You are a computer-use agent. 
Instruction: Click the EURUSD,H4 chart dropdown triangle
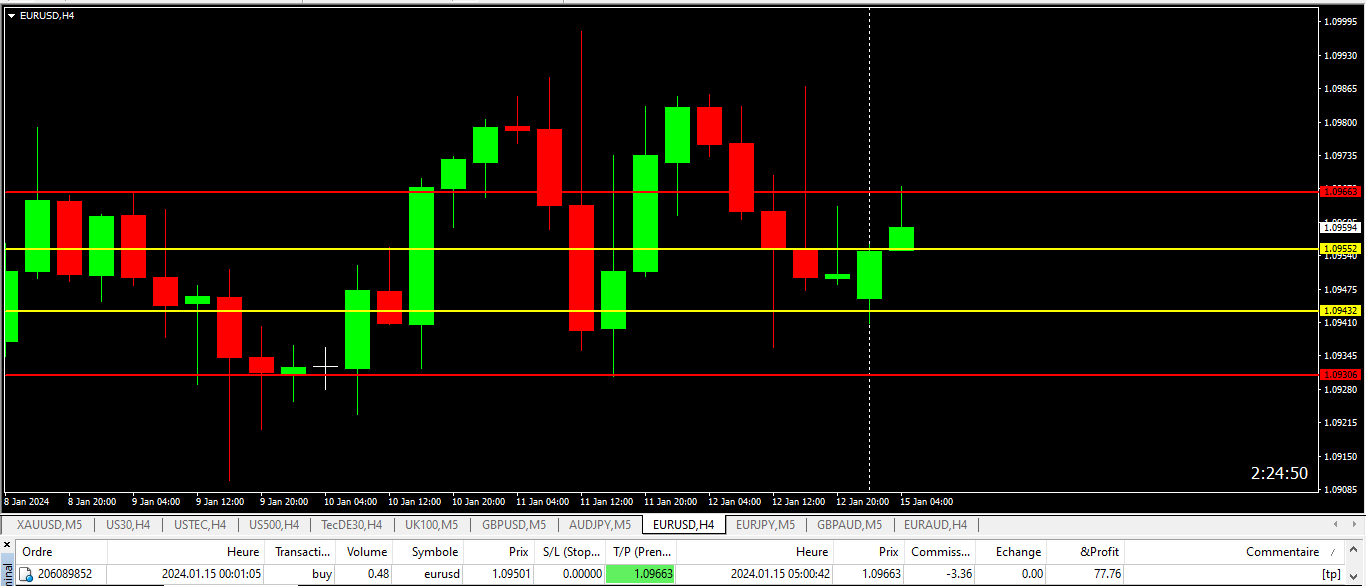(x=11, y=16)
